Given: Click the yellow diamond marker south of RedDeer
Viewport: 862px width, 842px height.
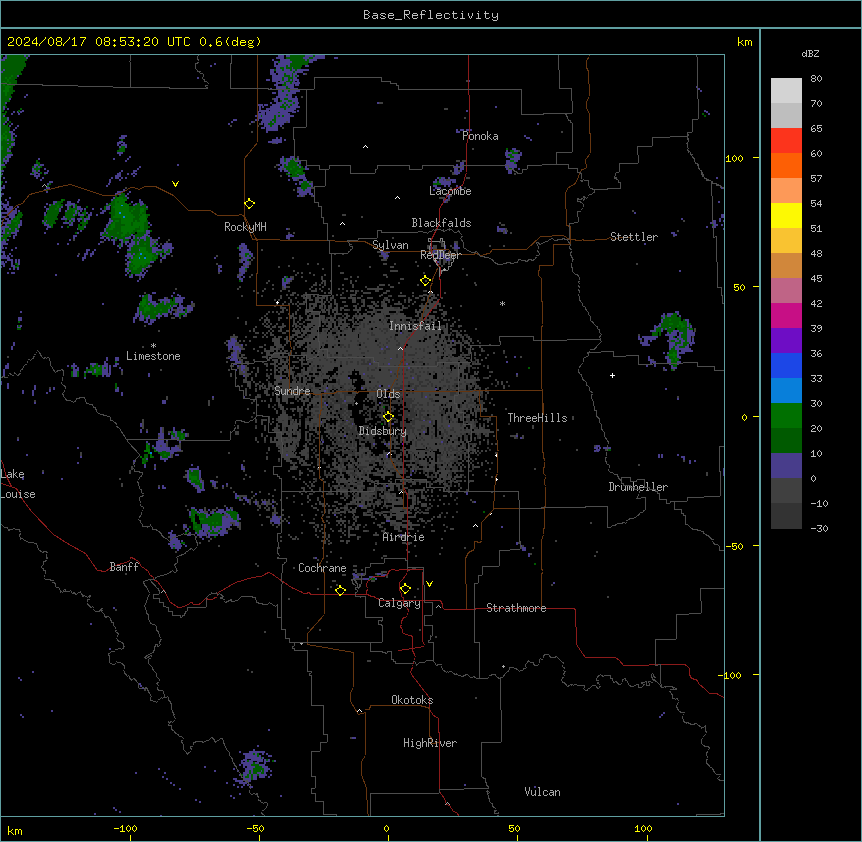Looking at the screenshot, I should 426,281.
